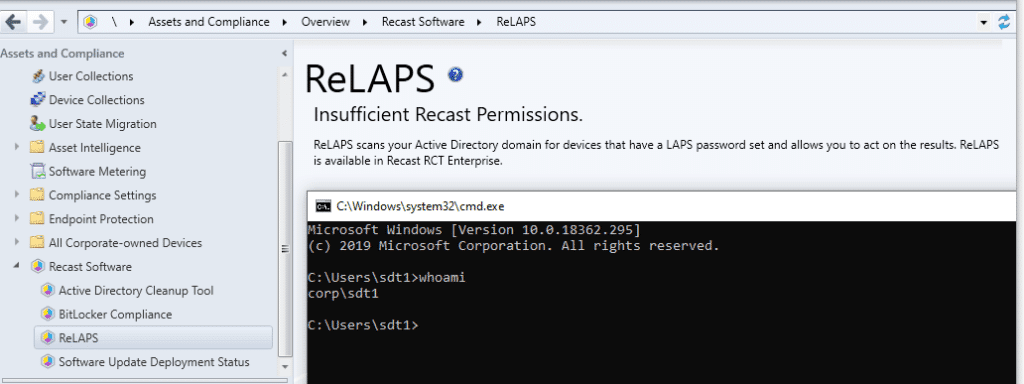Expand the Endpoint Protection folder

17,219
